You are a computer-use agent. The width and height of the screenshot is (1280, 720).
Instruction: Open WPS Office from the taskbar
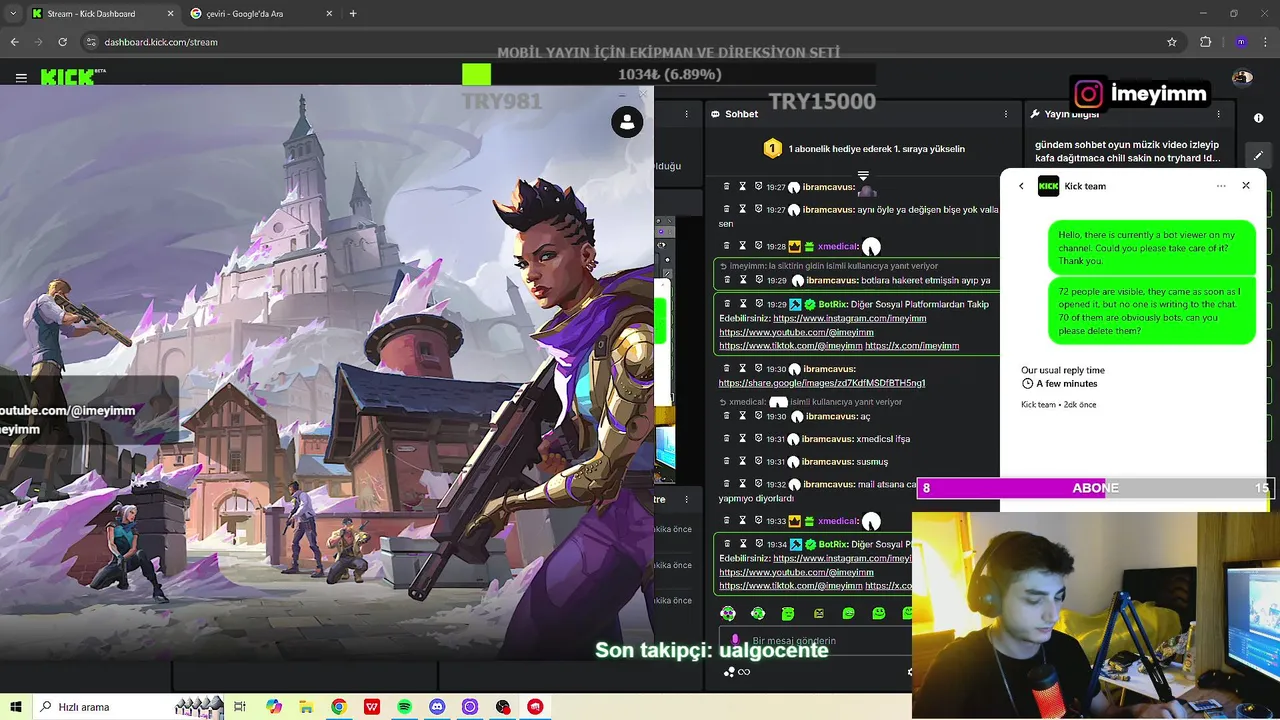[x=372, y=707]
